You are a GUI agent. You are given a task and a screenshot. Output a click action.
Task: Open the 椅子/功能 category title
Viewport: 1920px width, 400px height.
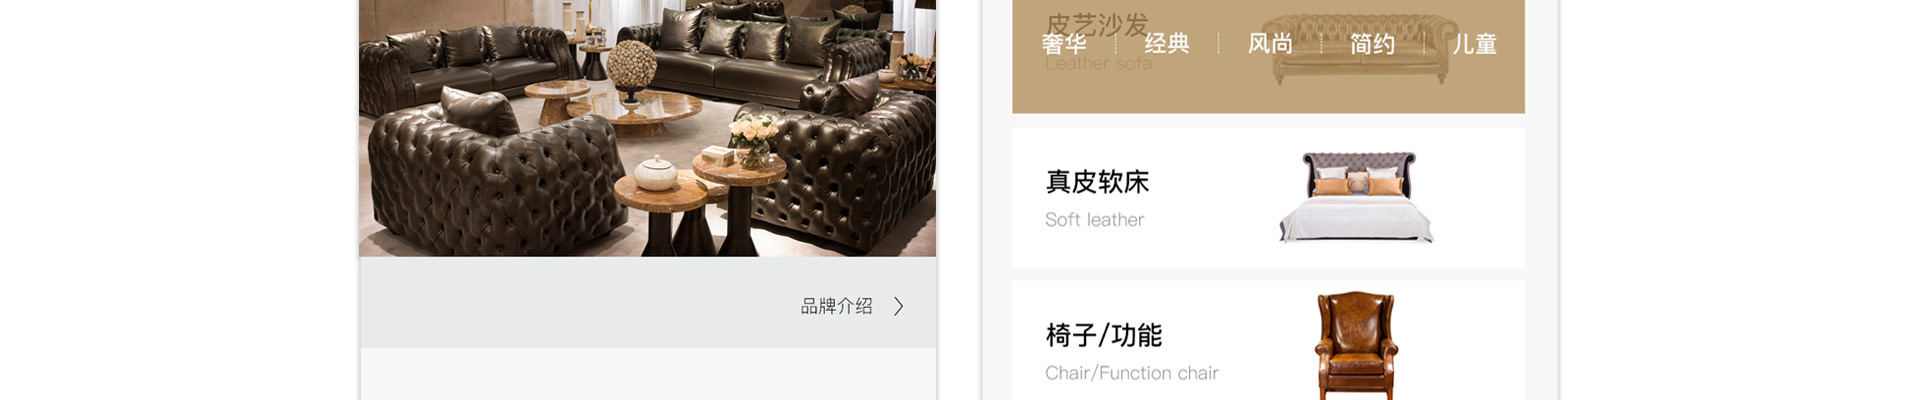coord(1104,335)
